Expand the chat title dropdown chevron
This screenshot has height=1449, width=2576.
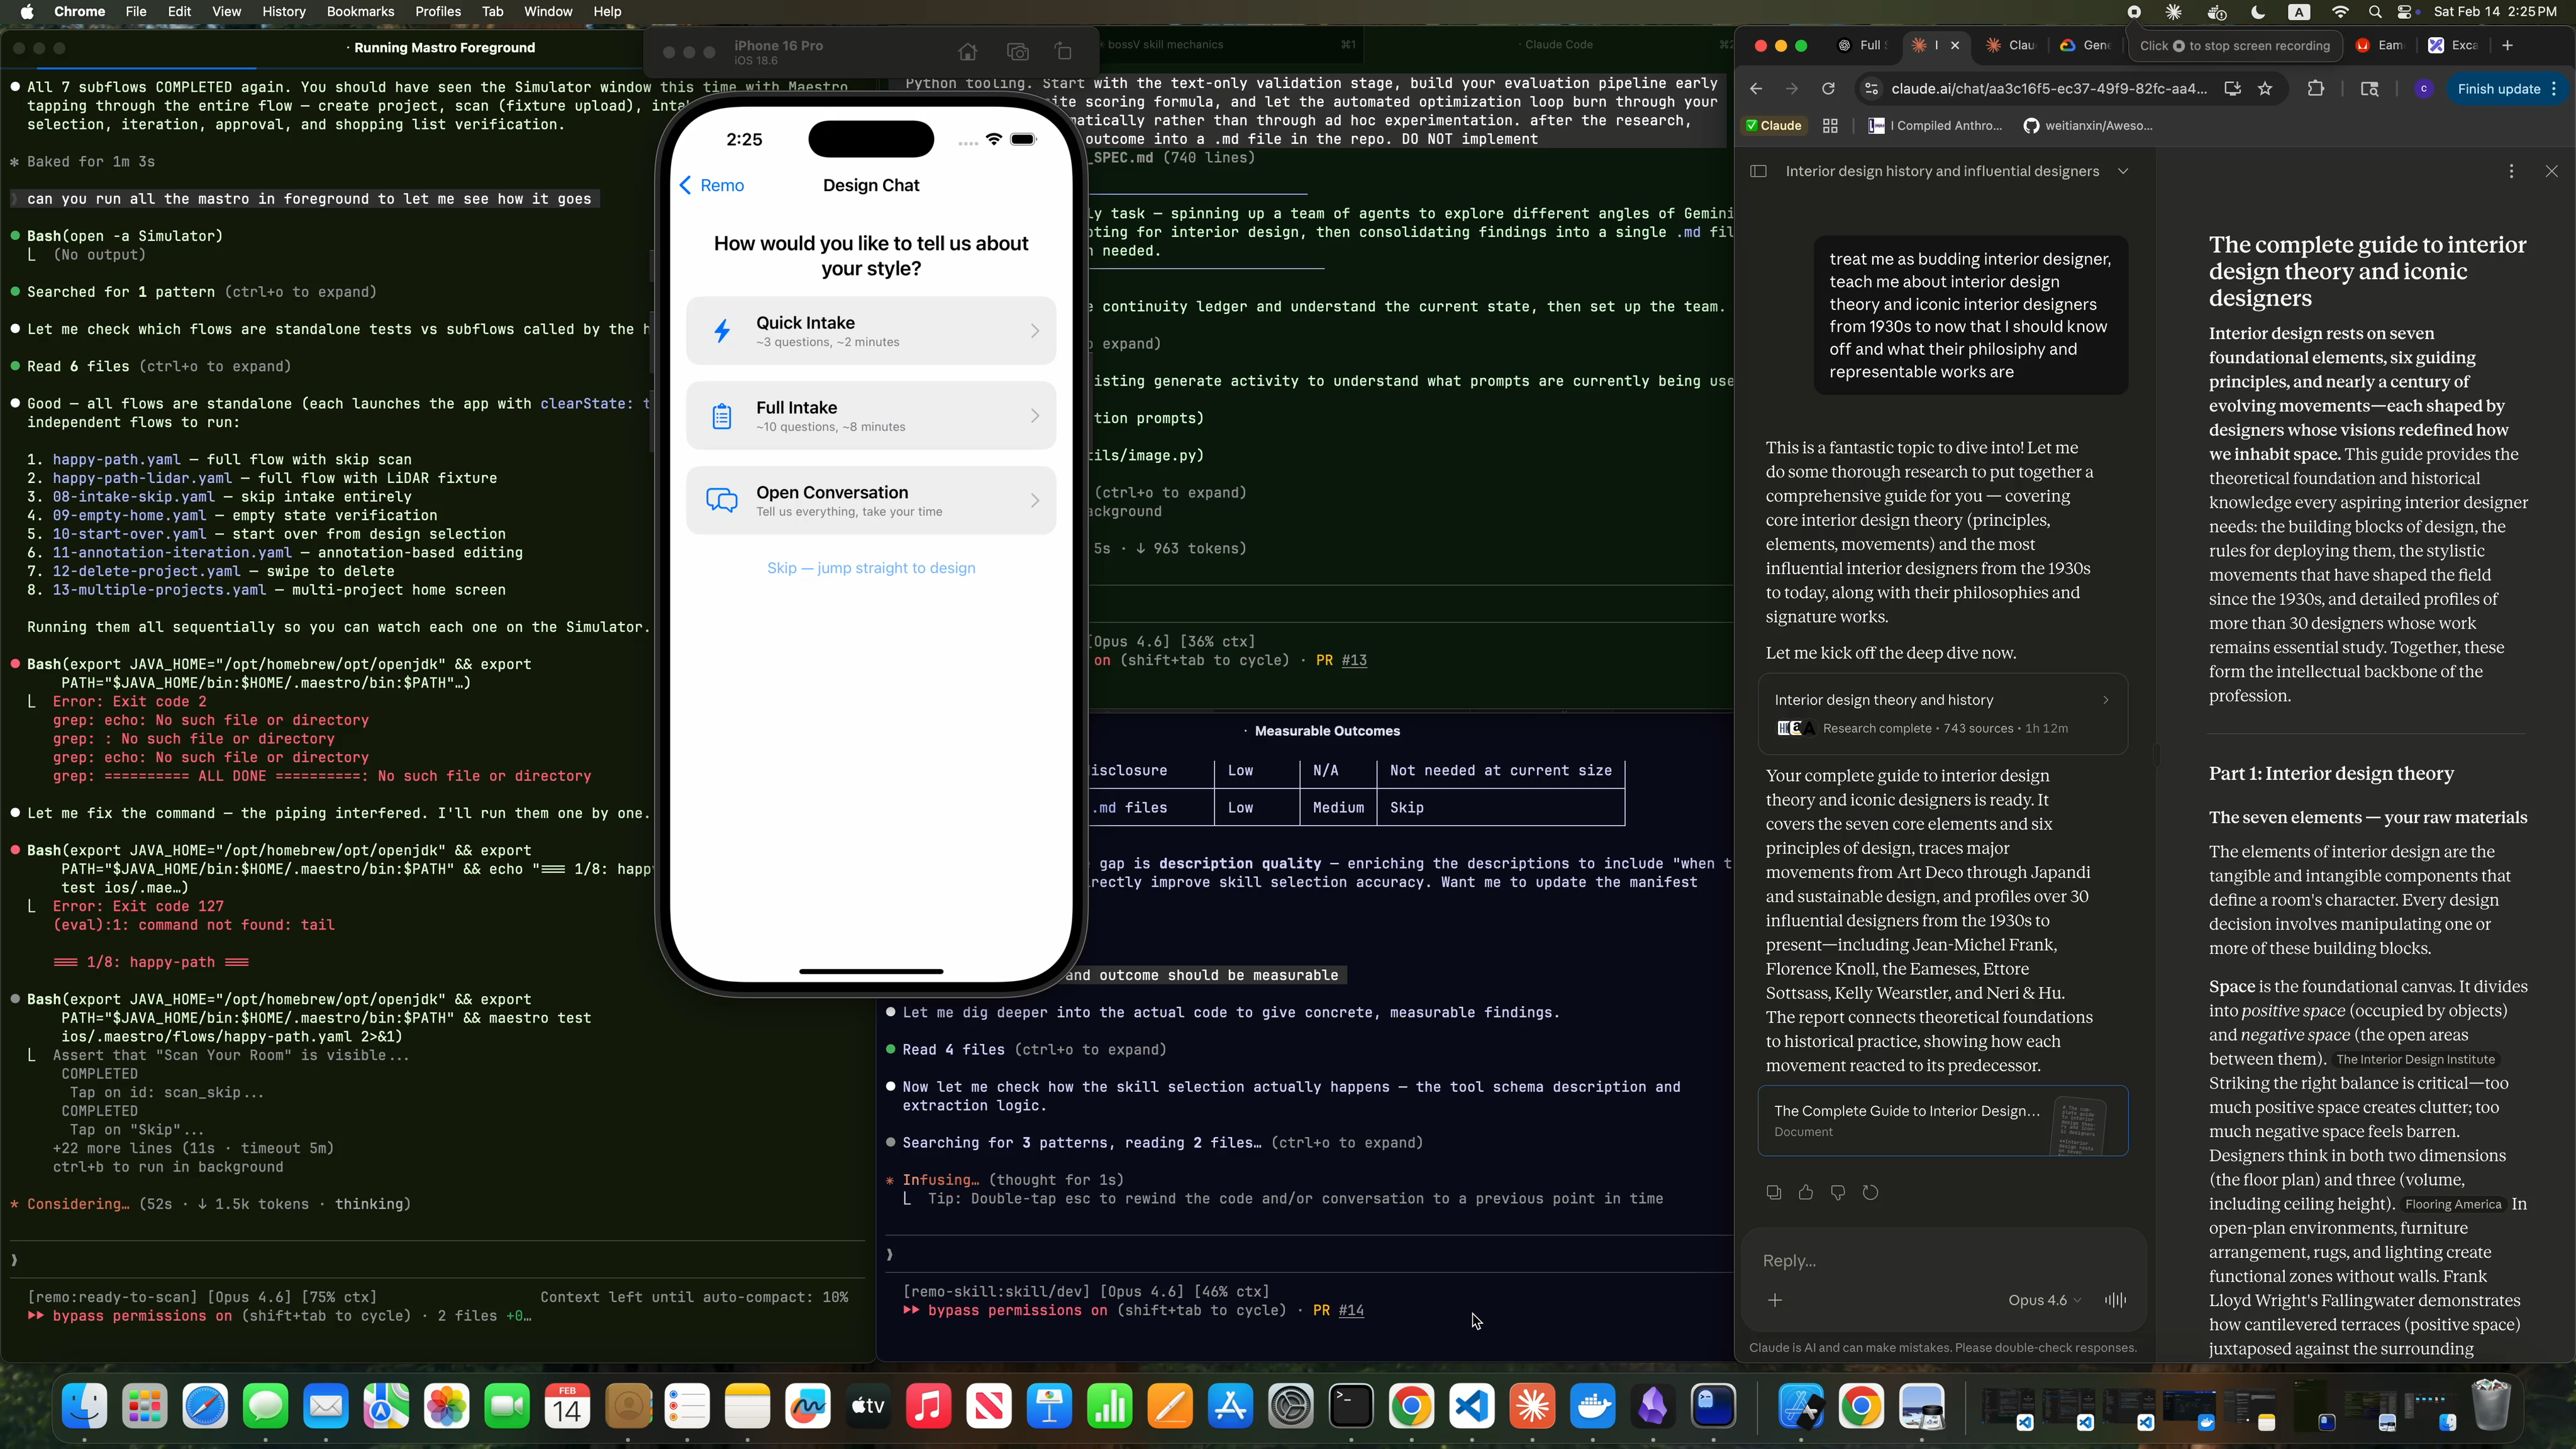2123,171
